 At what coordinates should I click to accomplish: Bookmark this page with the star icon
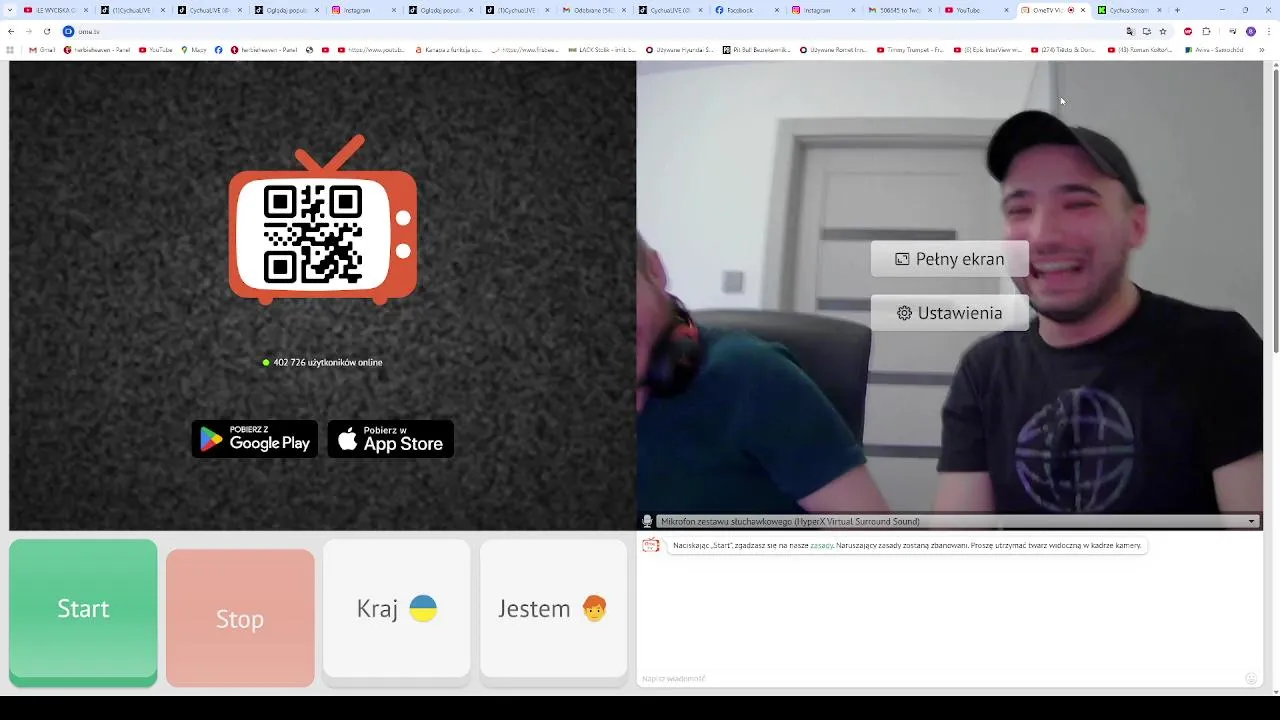tap(1162, 31)
